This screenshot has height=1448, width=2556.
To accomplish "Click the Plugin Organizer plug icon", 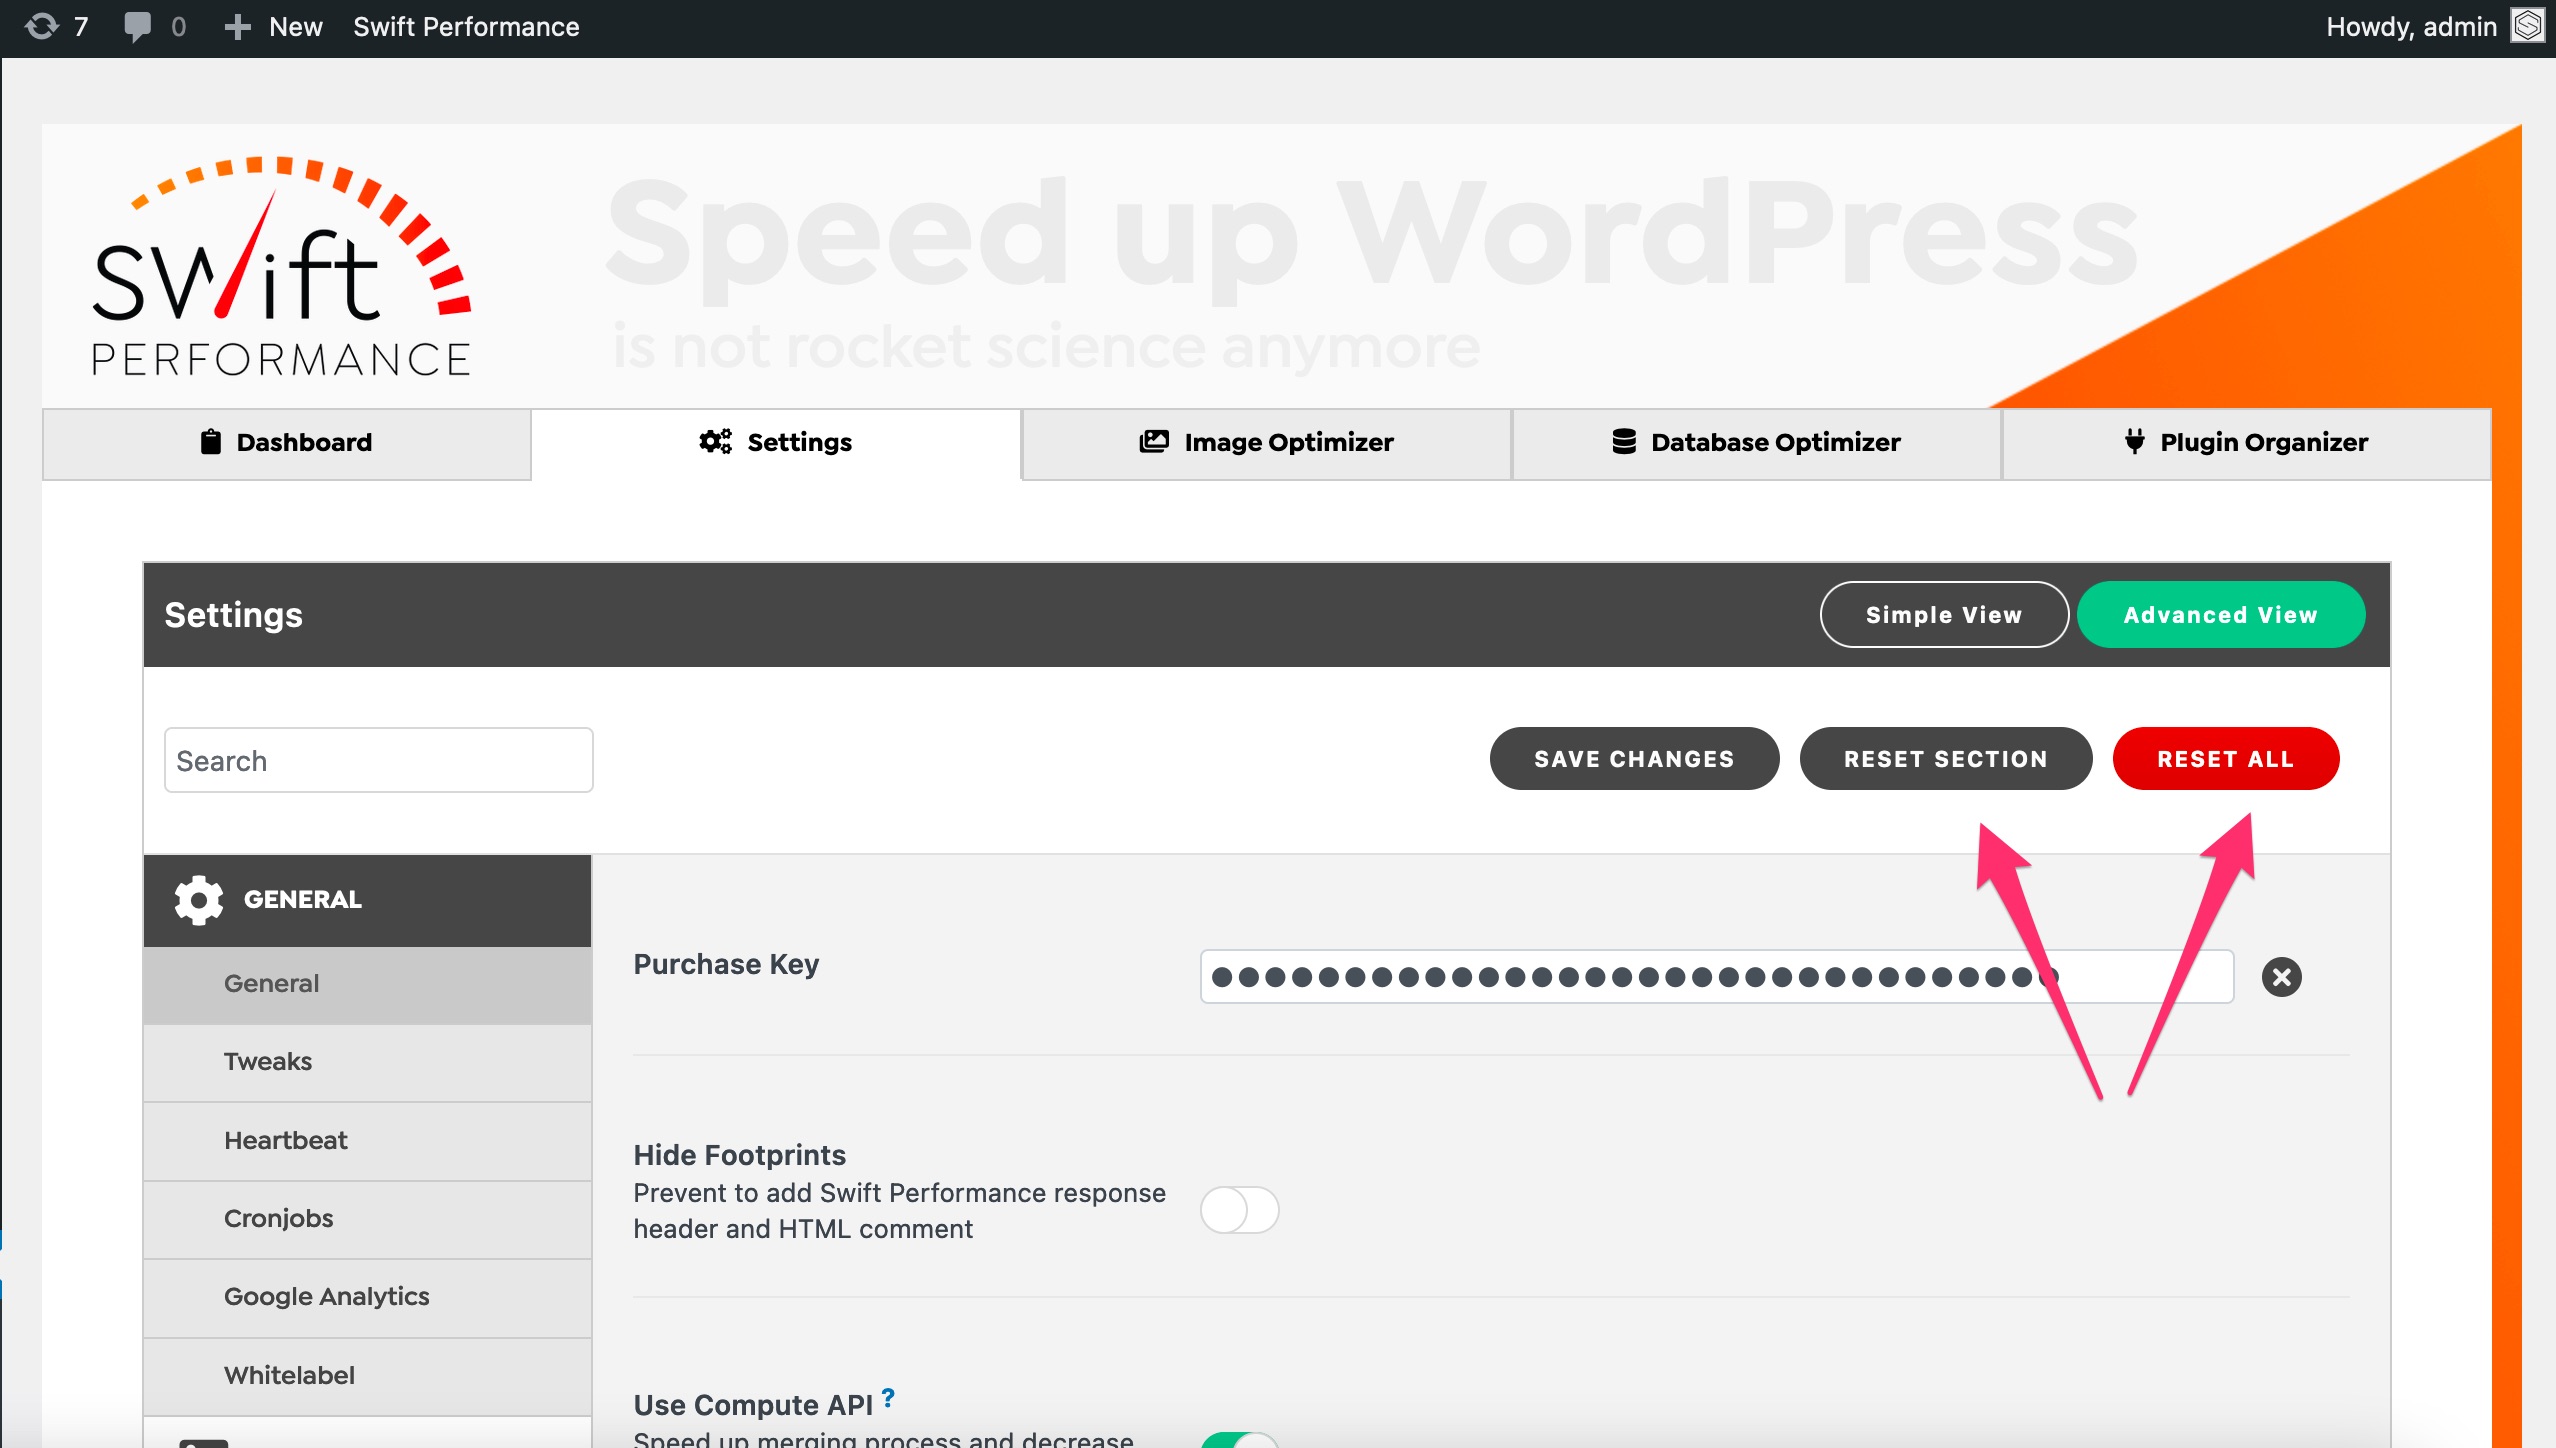I will [x=2134, y=442].
